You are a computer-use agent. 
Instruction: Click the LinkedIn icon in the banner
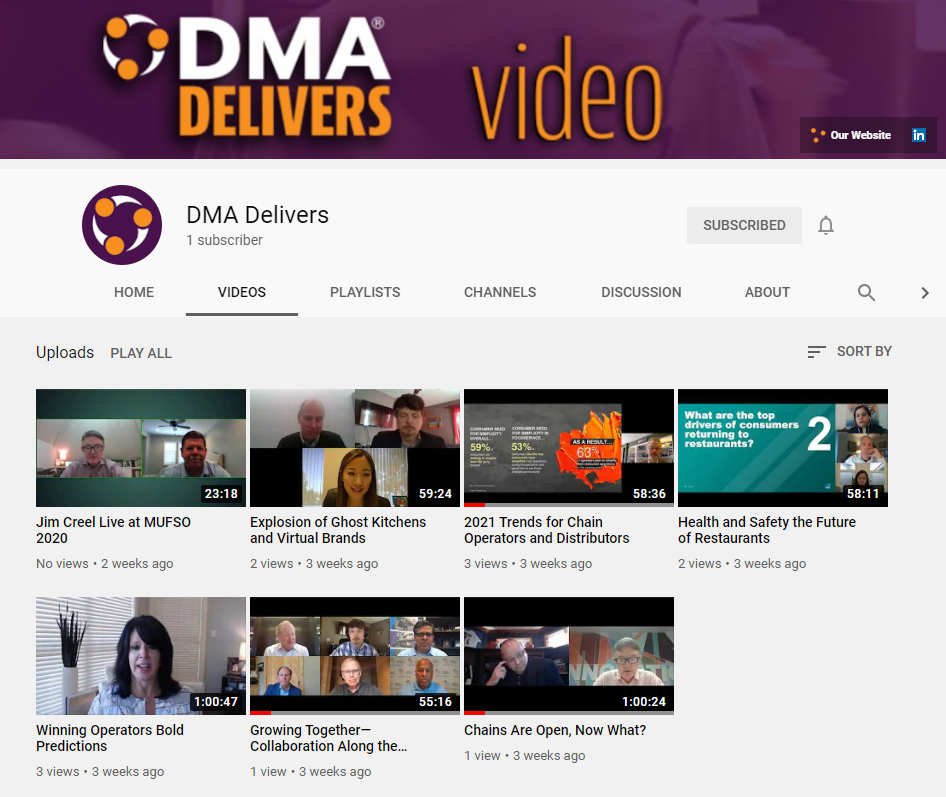pos(918,135)
